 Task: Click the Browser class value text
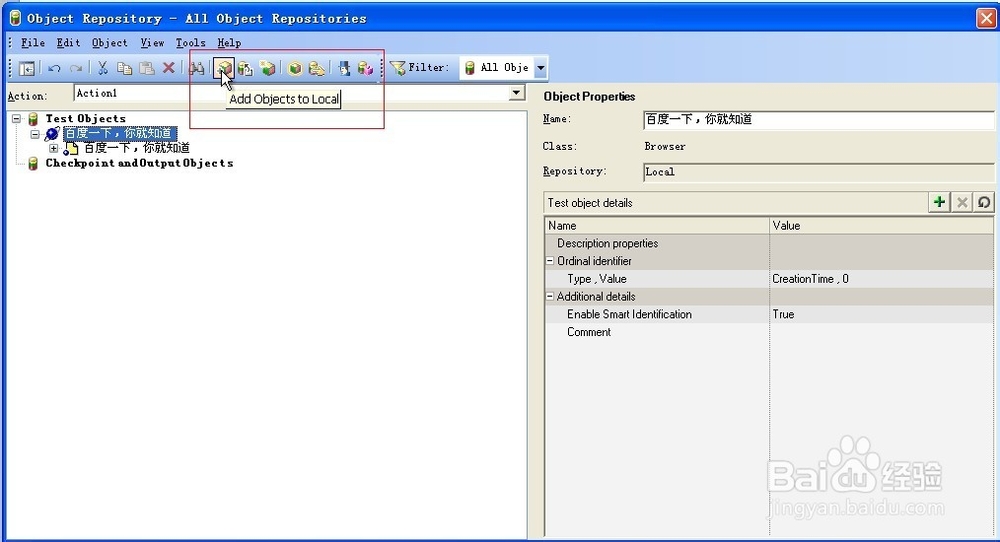tap(665, 147)
